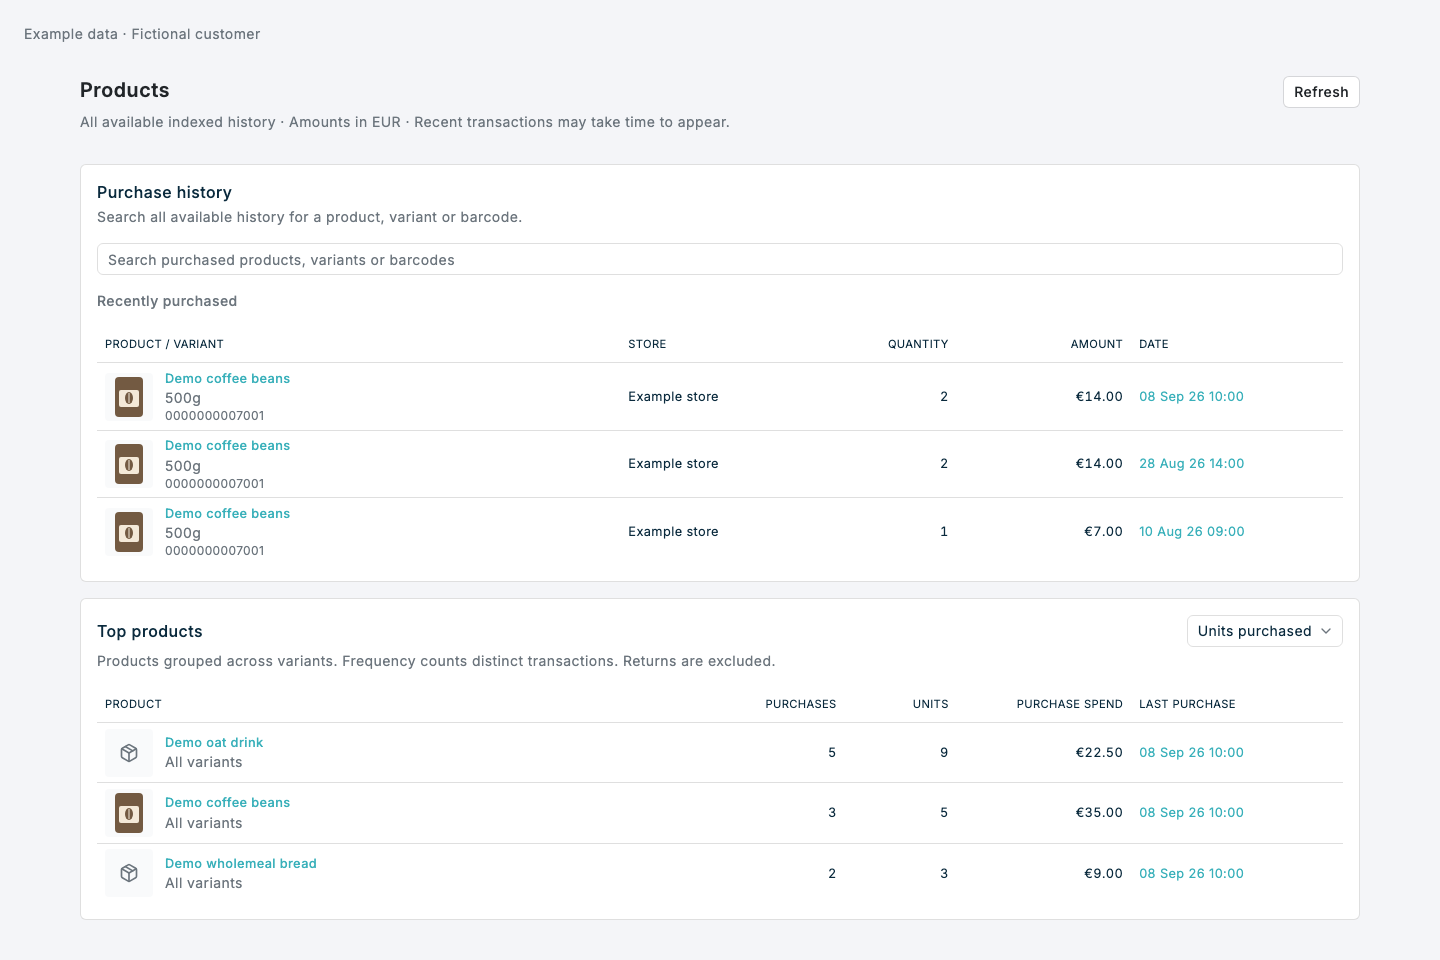Click the Recently purchased label
1440x960 pixels.
tap(167, 301)
